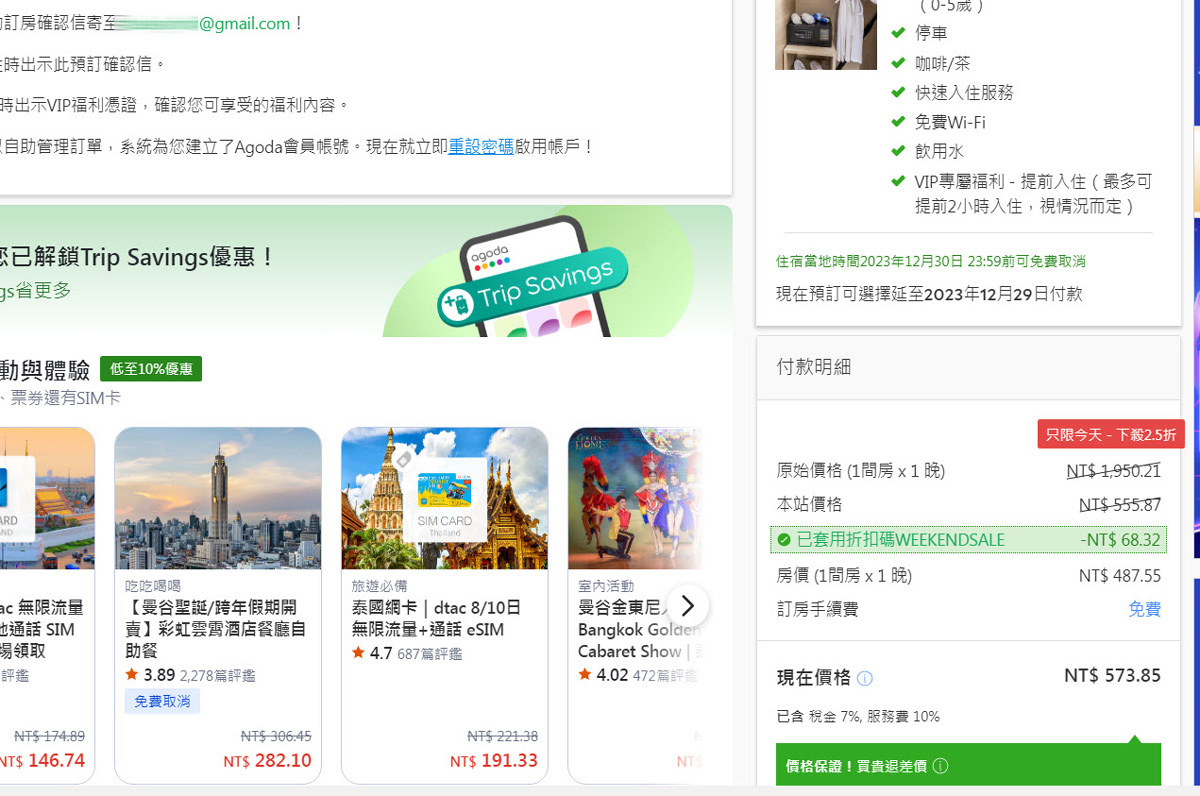This screenshot has width=1200, height=796.
Task: Open info icon beside 現在價格
Action: tap(865, 678)
